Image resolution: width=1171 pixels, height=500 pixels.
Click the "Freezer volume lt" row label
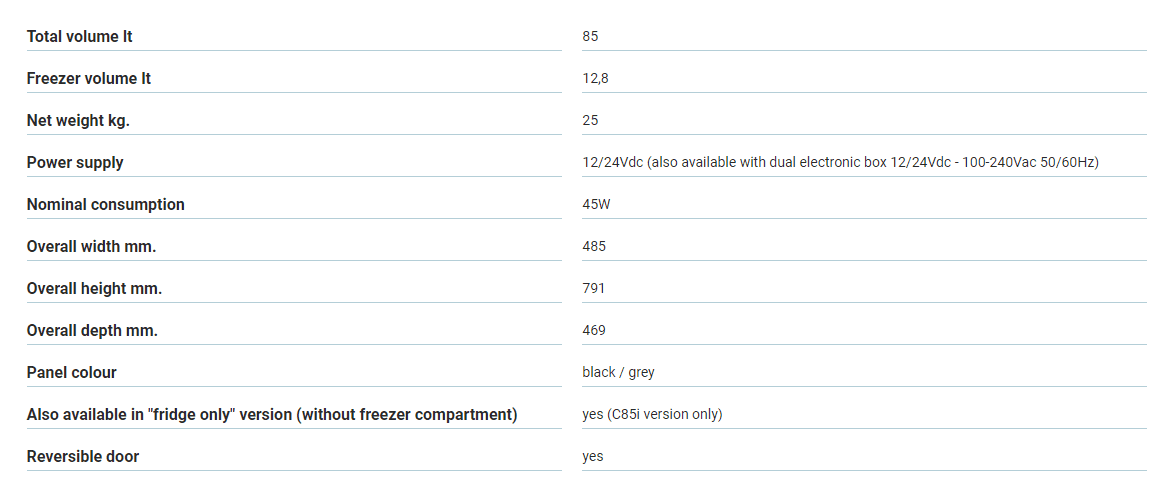pyautogui.click(x=89, y=79)
